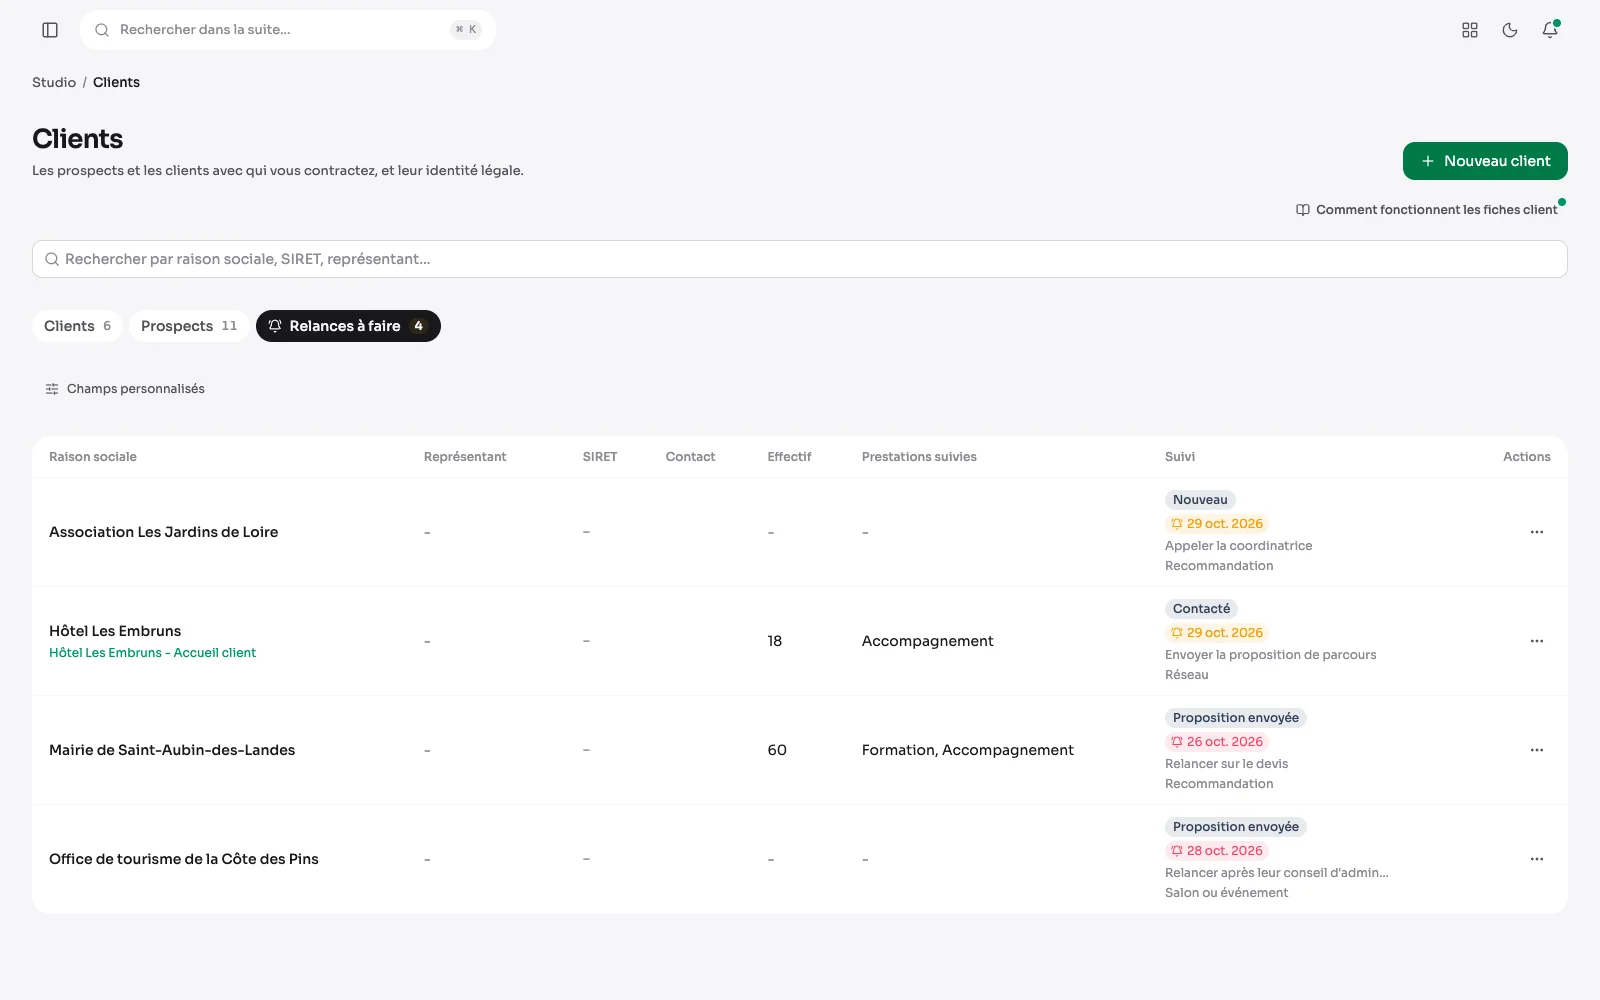Click the Prestations suivies column header
Viewport: 1600px width, 1000px height.
point(919,457)
